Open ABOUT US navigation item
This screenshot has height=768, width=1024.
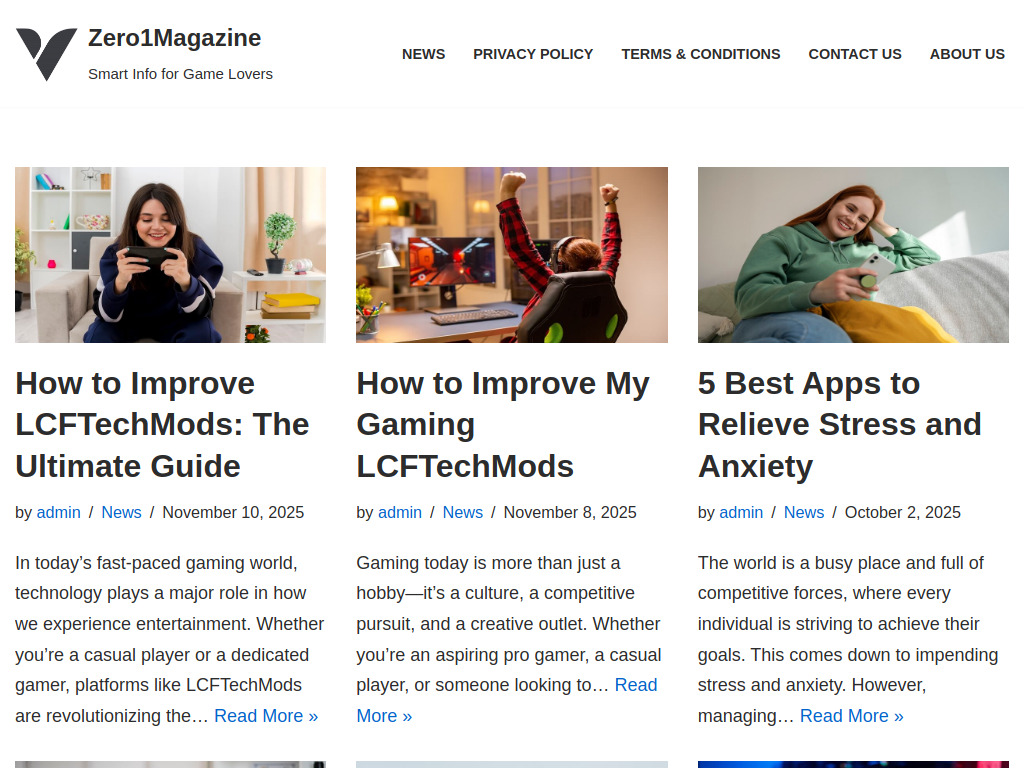click(967, 54)
